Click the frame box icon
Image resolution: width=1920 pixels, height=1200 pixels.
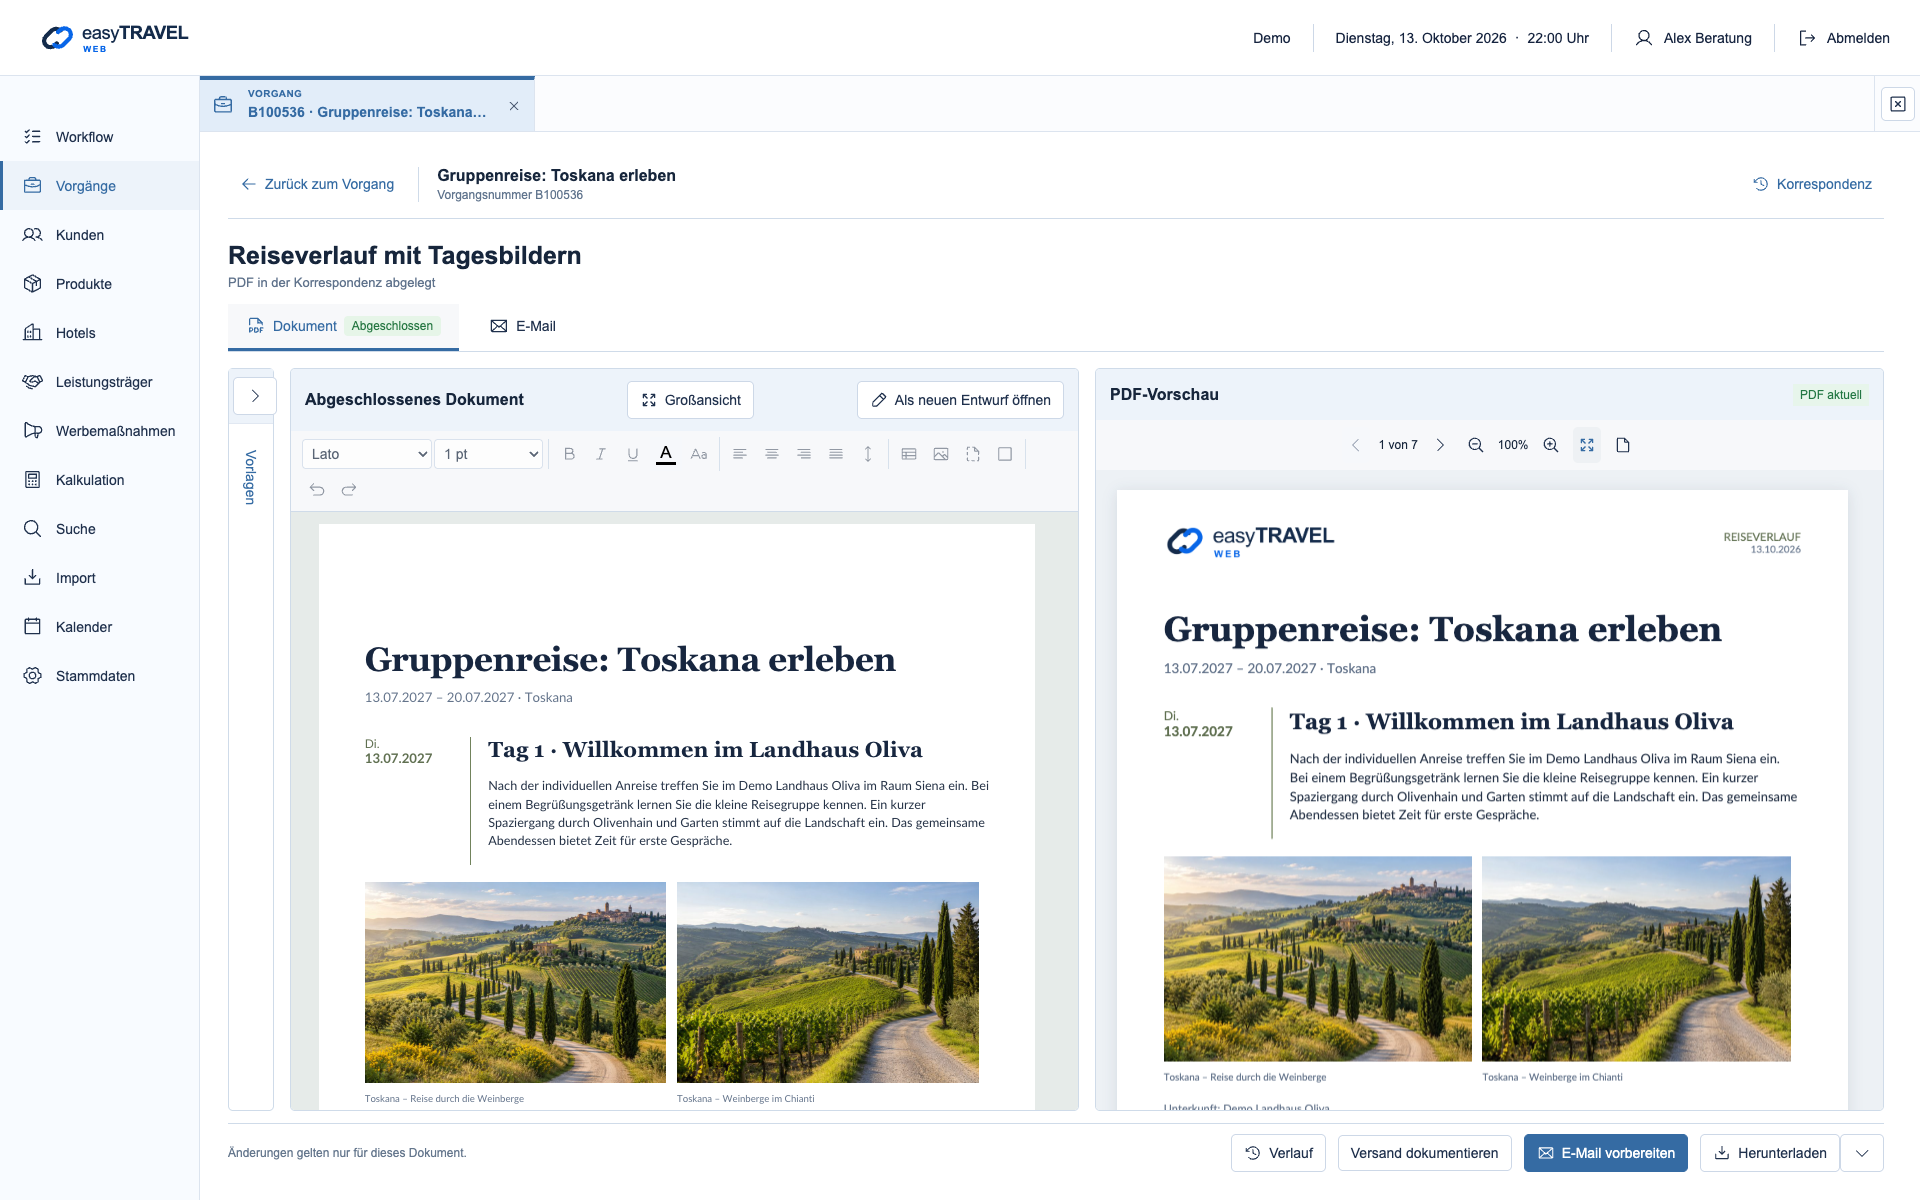pos(1005,454)
